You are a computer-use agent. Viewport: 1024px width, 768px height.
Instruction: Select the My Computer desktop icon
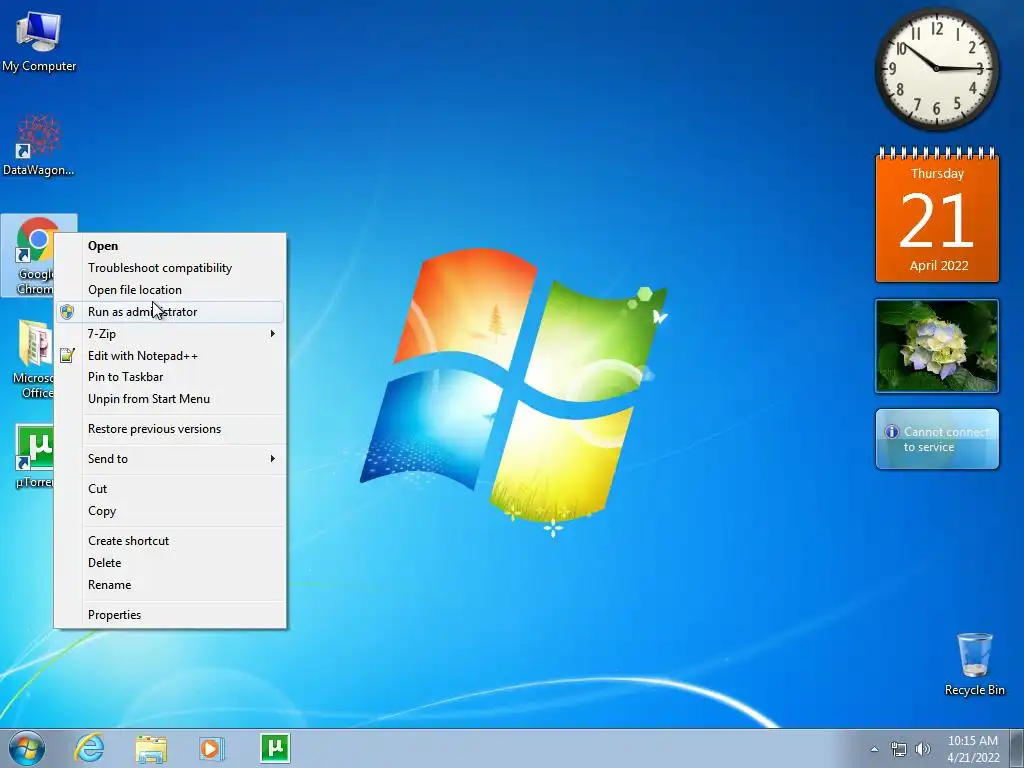click(x=39, y=42)
